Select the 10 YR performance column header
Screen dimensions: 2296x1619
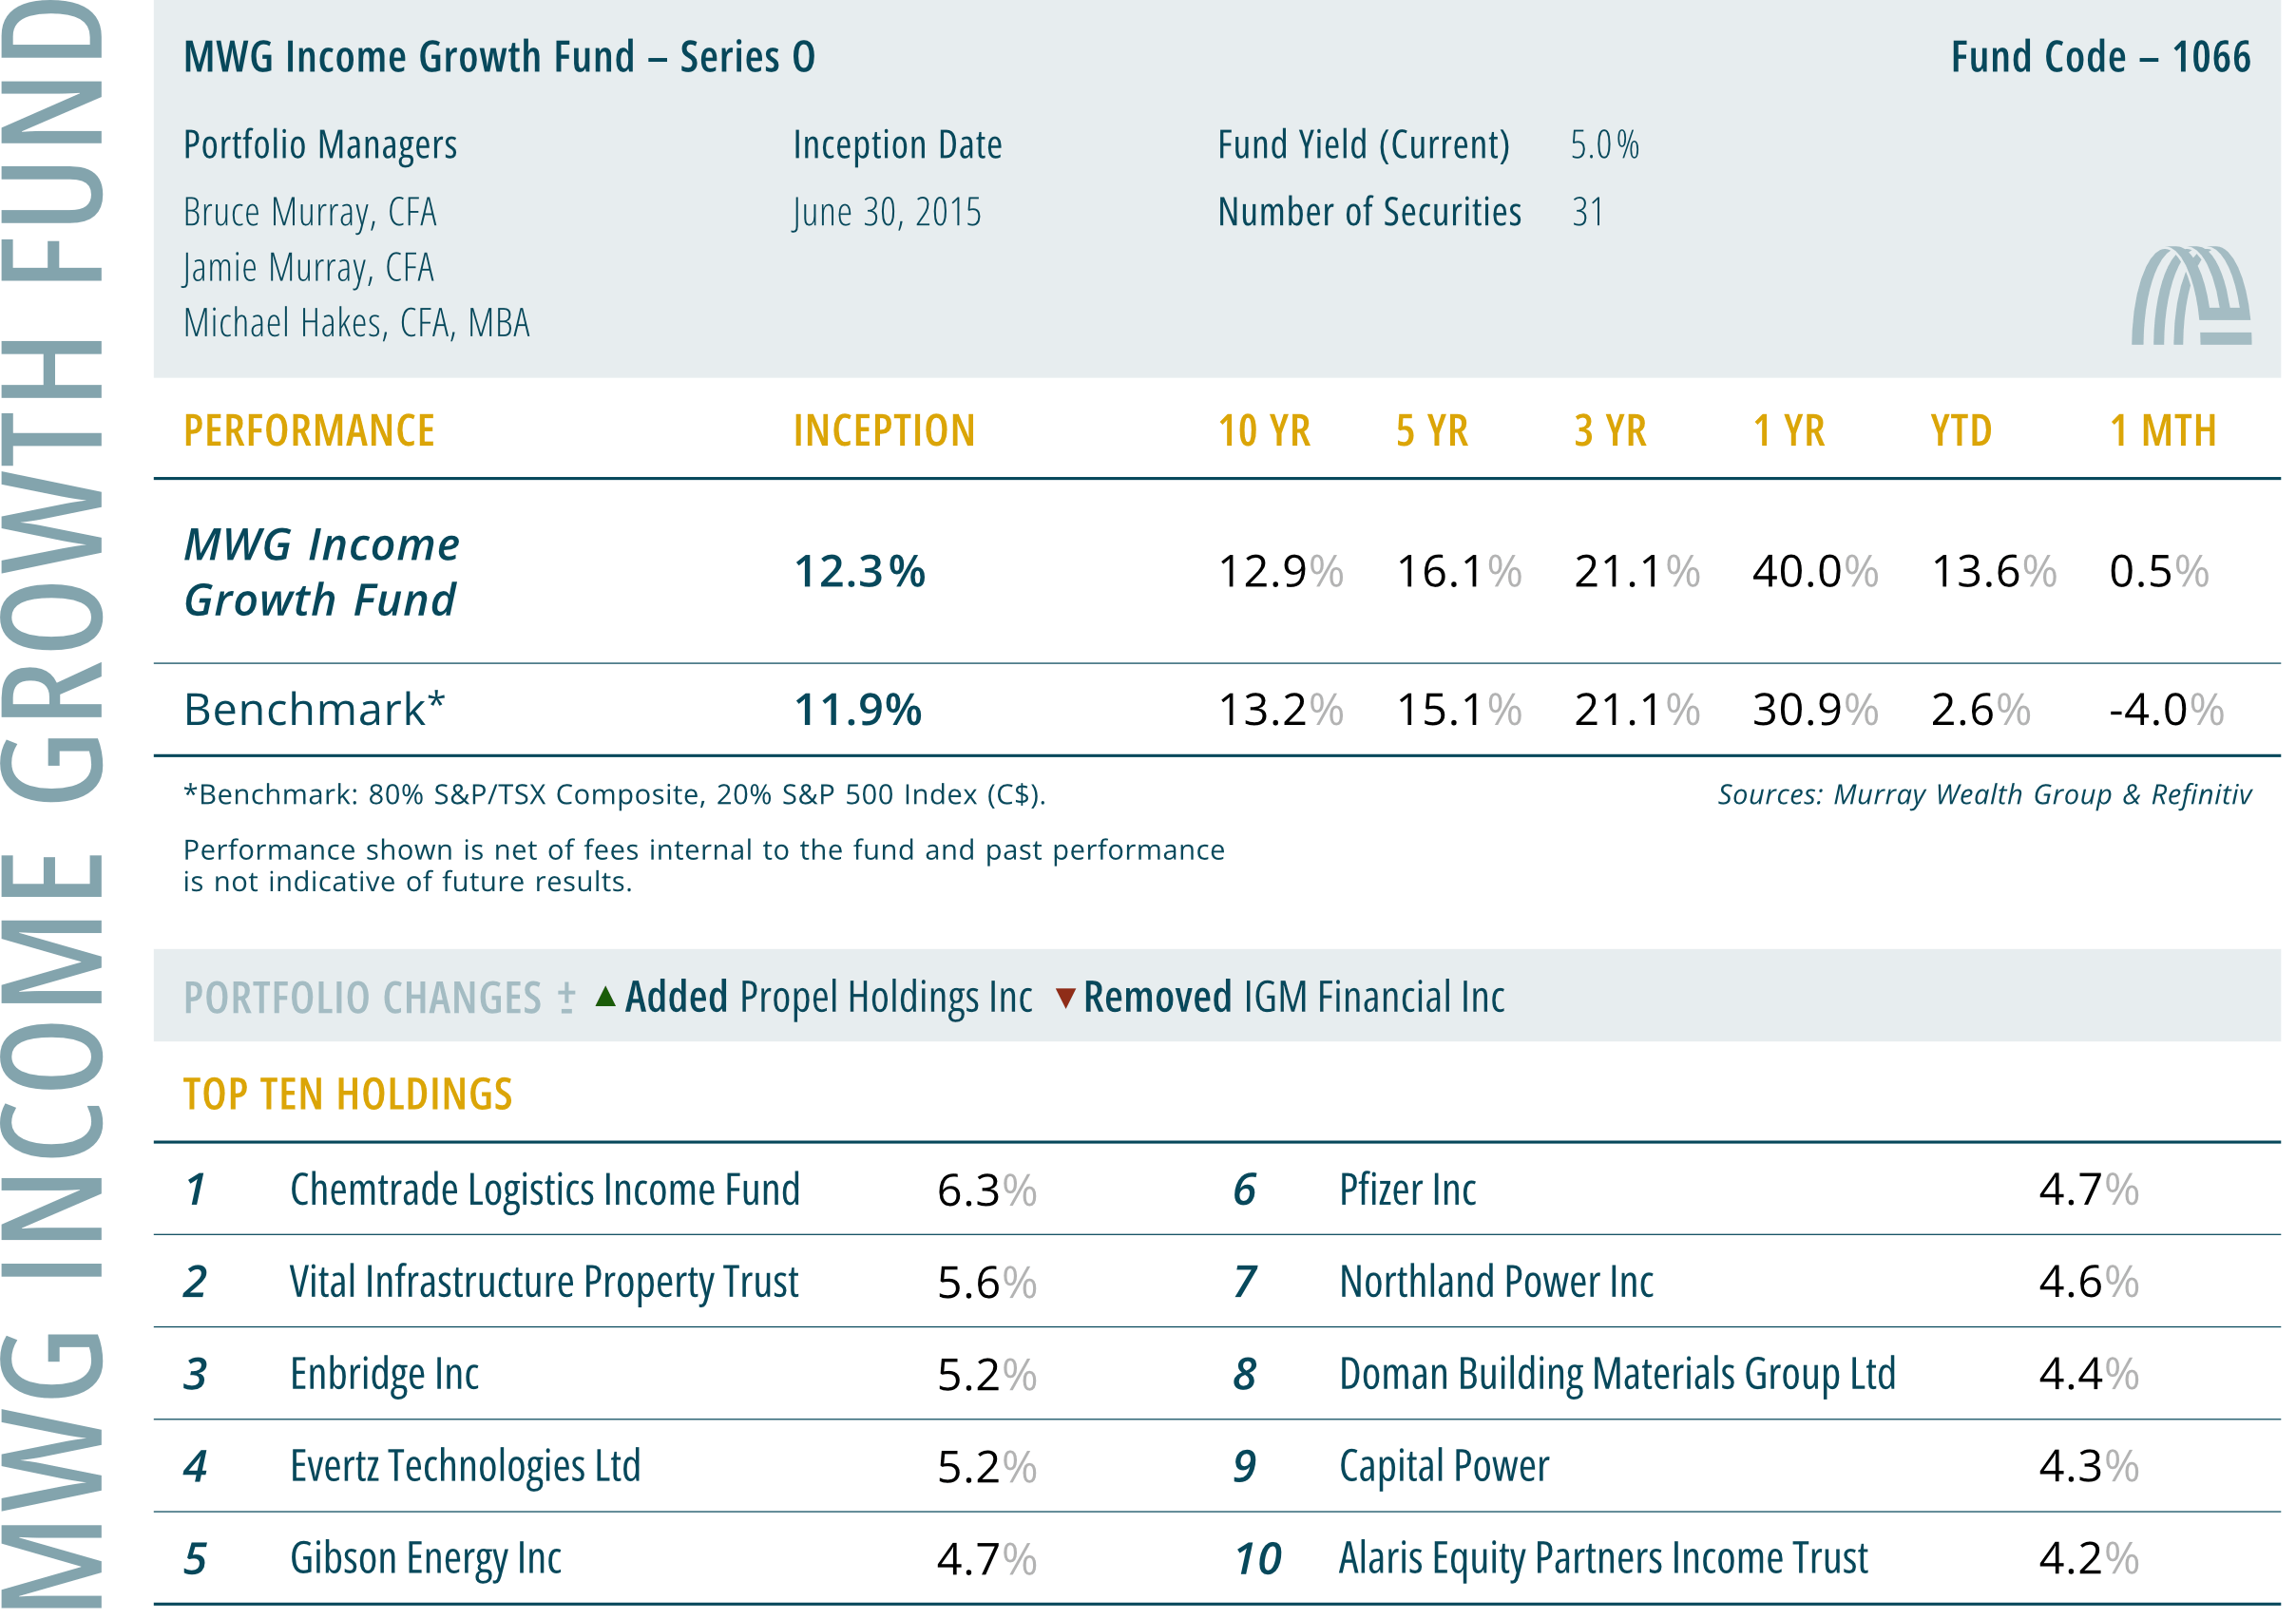(1263, 431)
